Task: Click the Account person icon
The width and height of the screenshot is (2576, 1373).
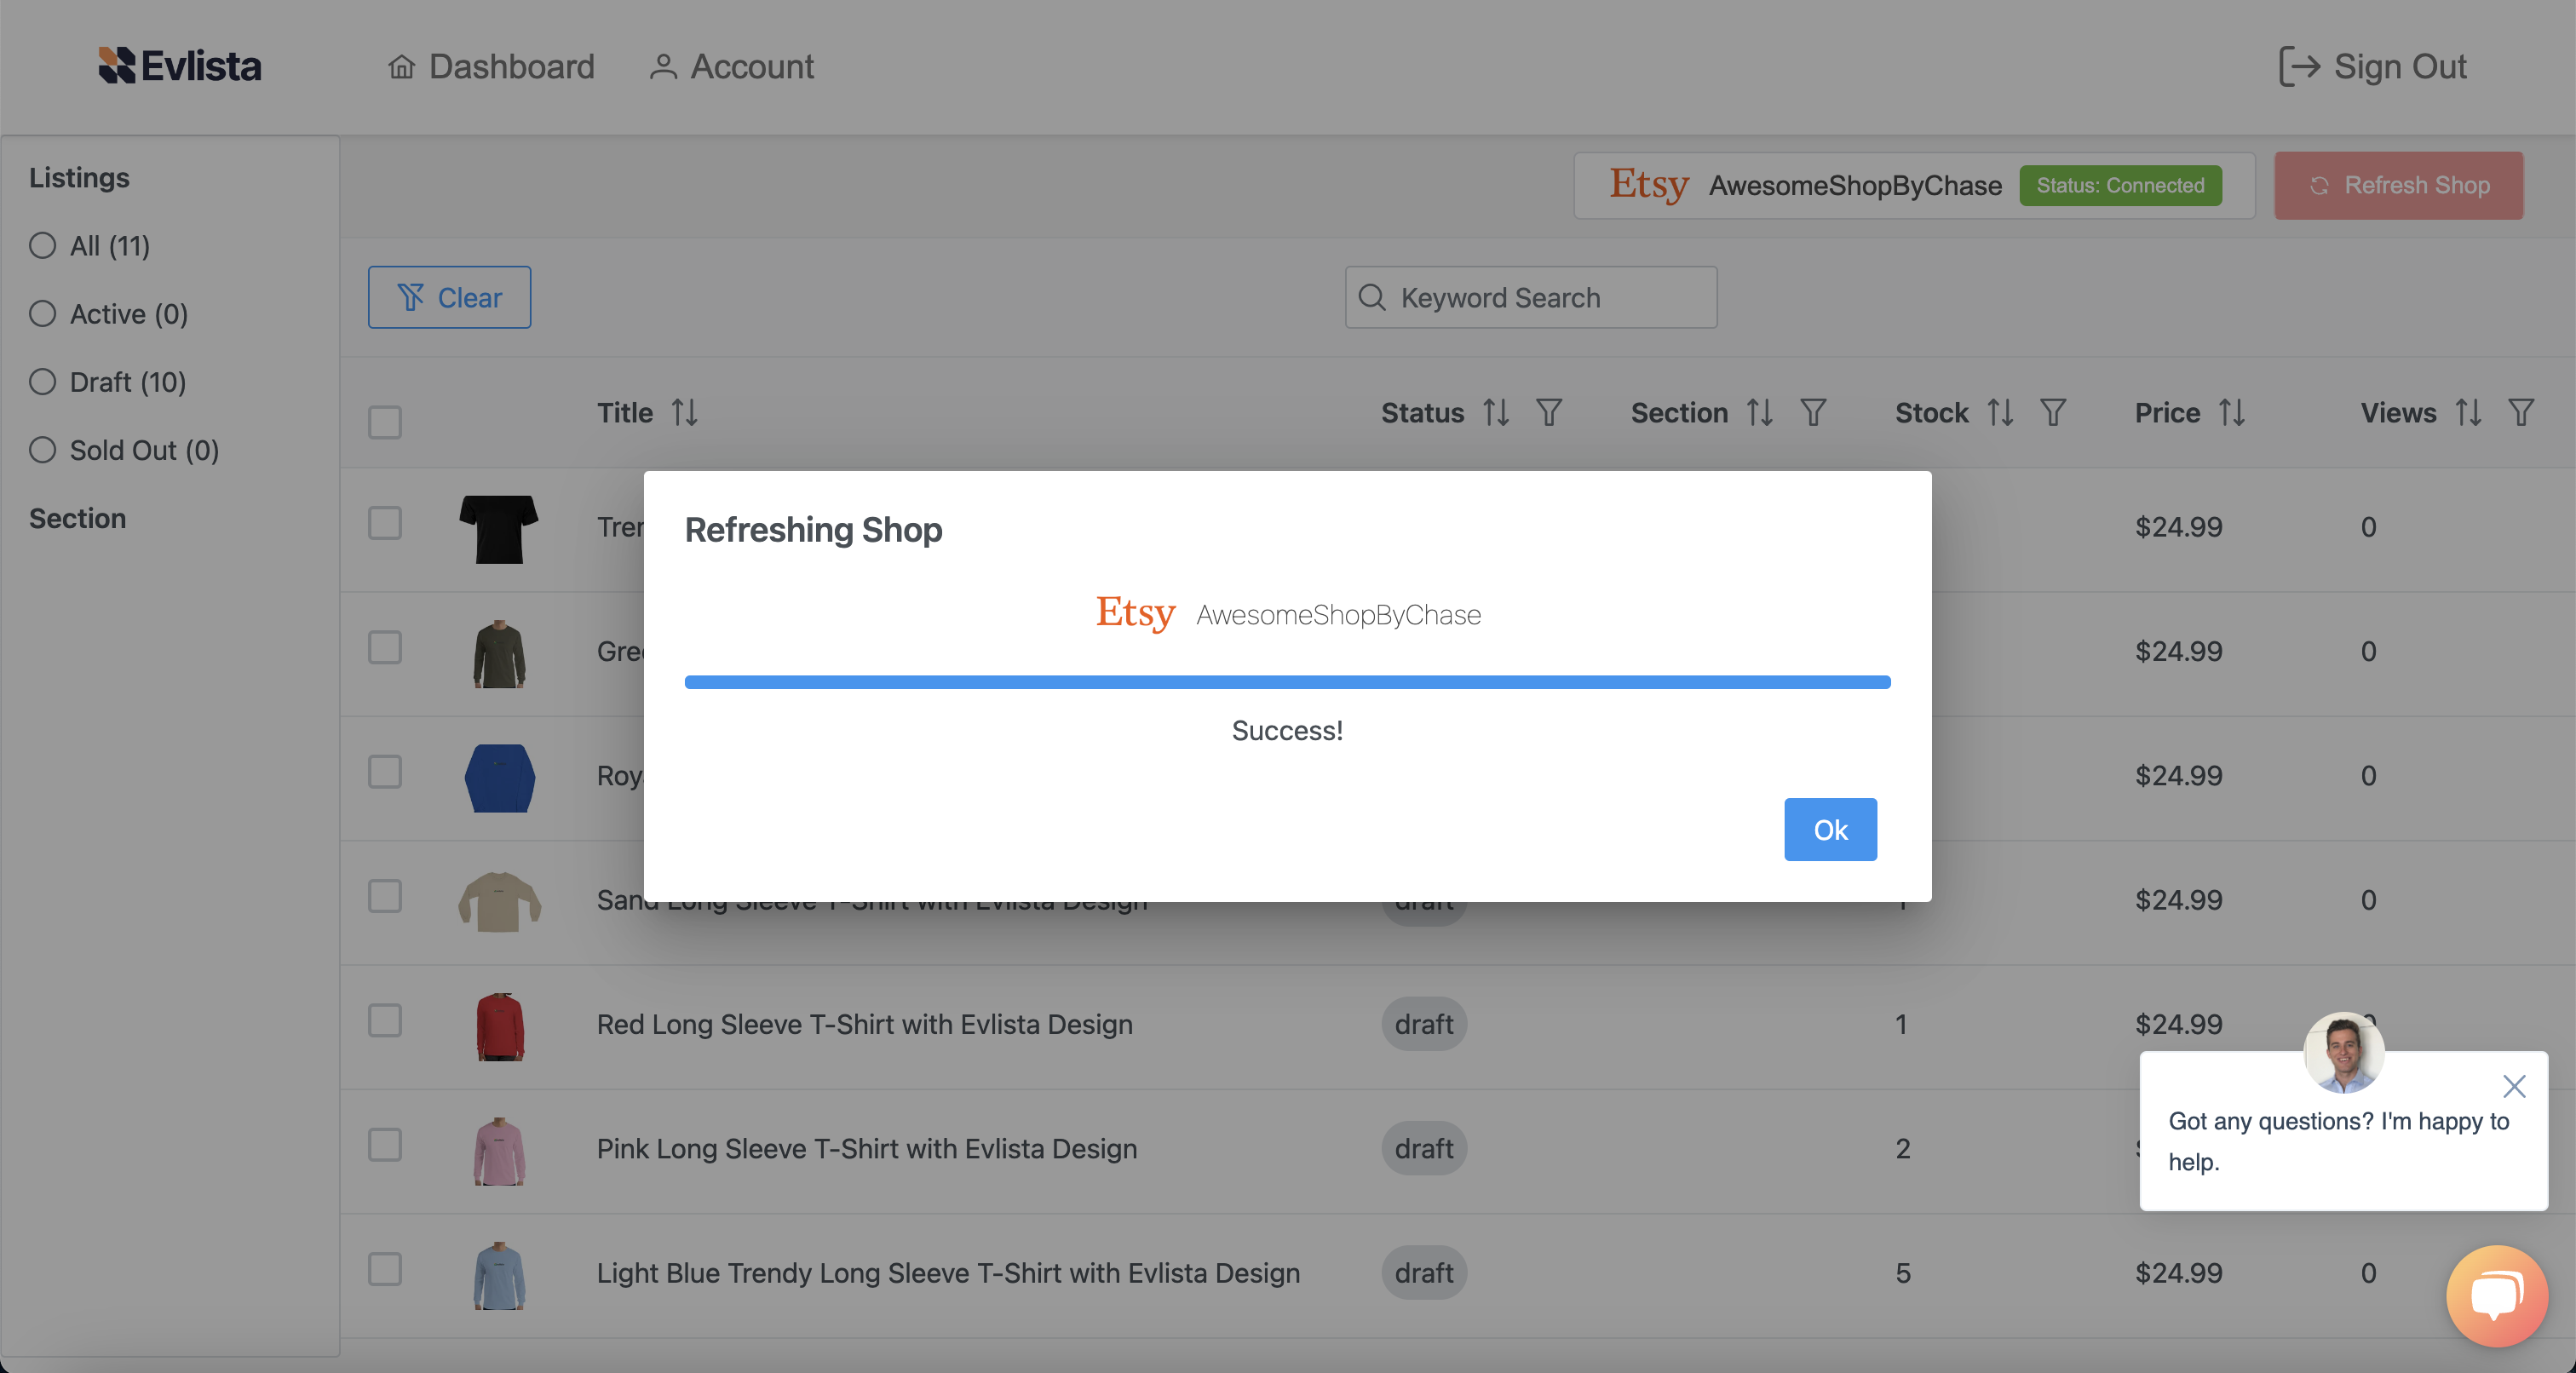Action: click(662, 66)
